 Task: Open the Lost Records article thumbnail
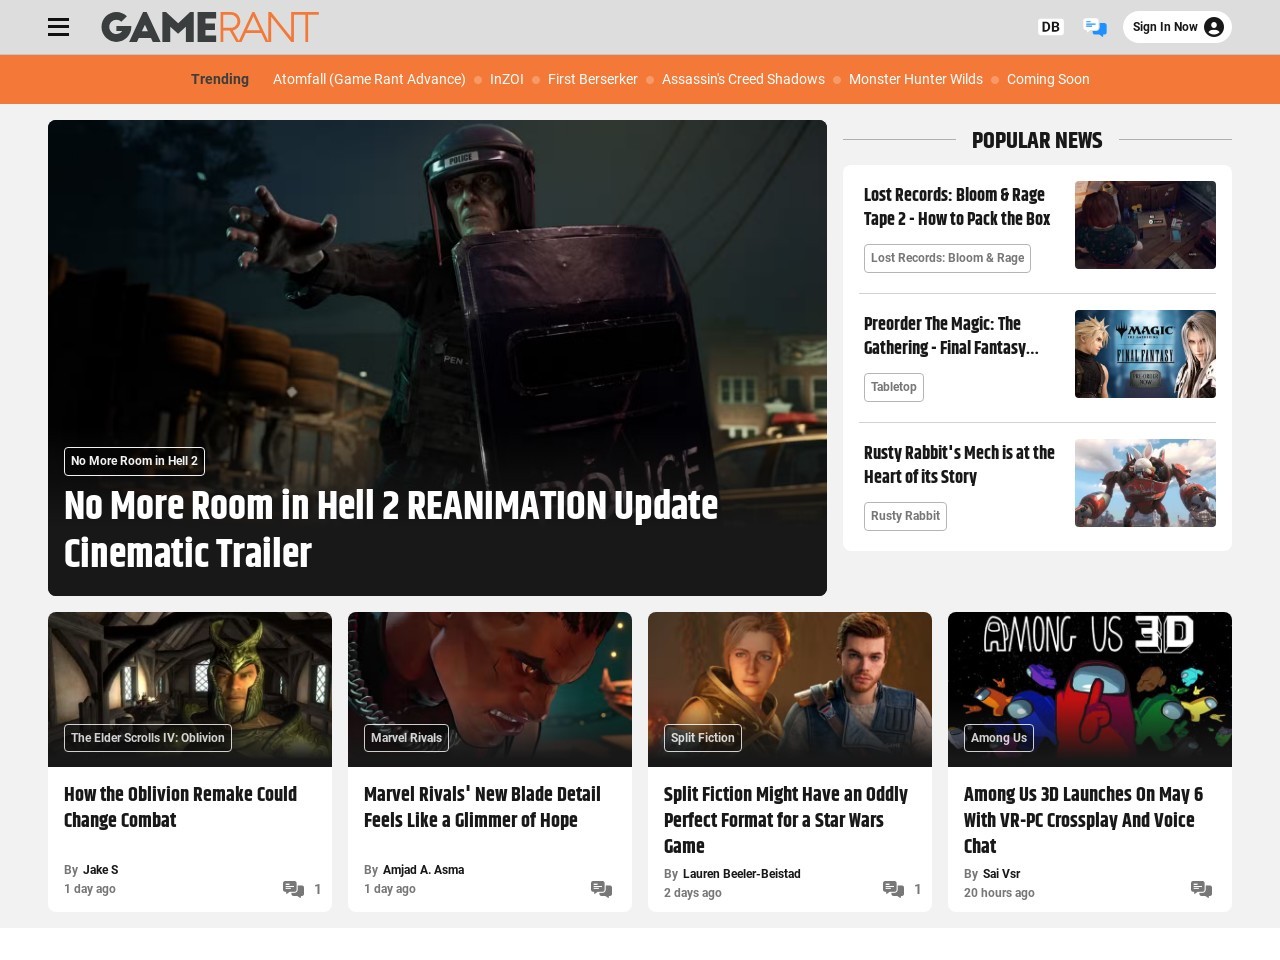[1145, 225]
